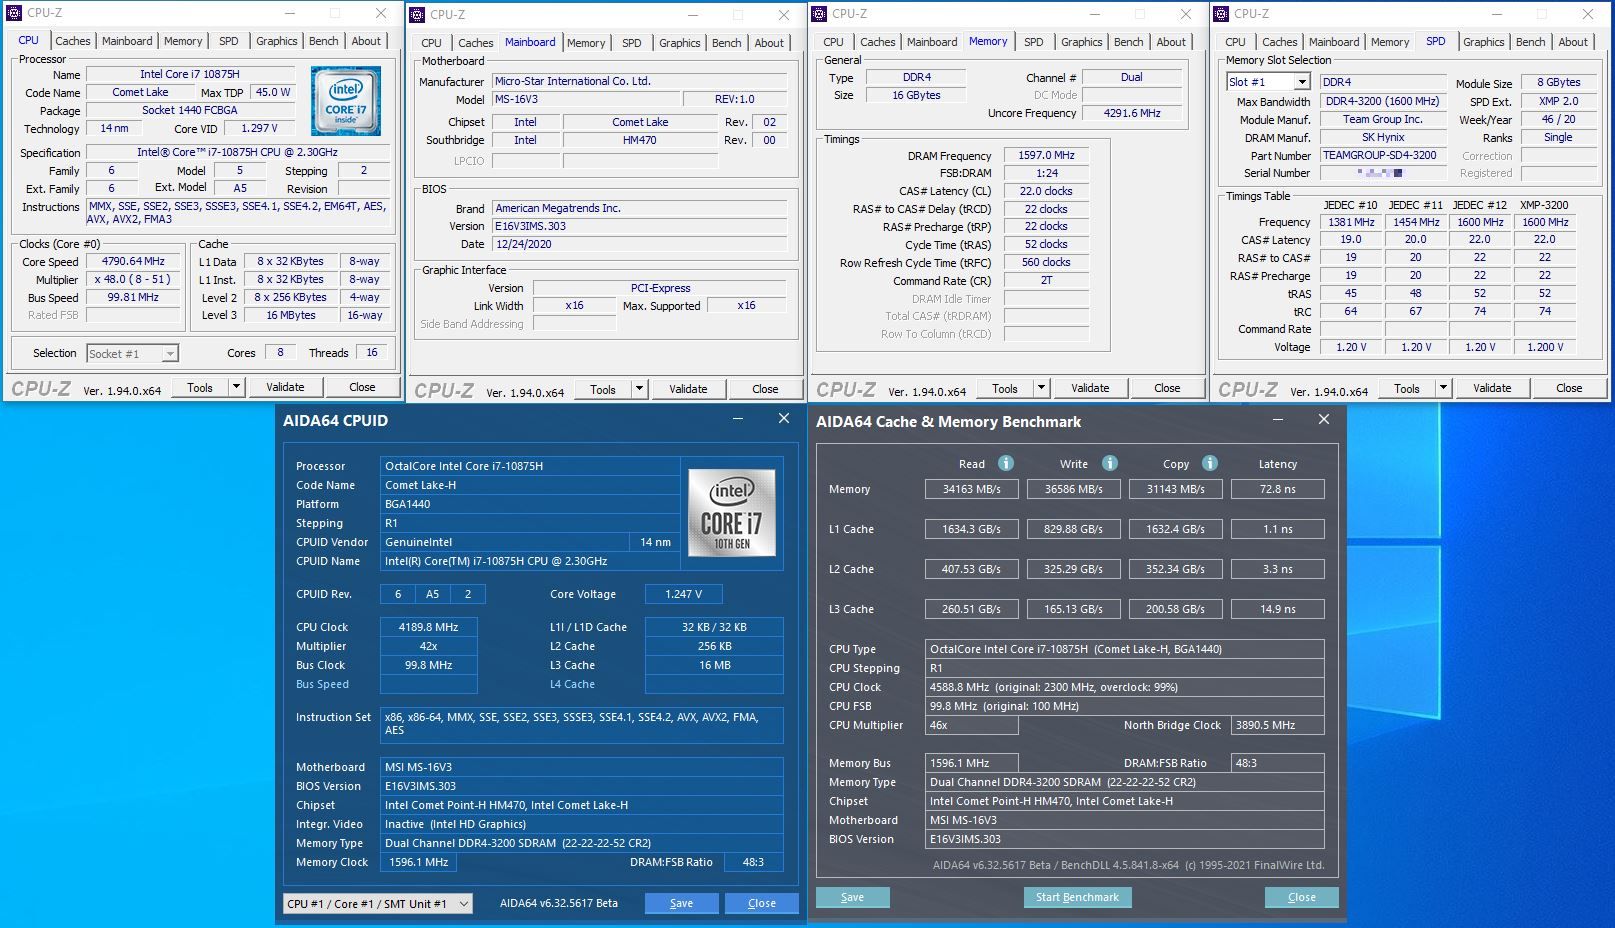Click the Tools button in the CPU-Z SPD window
This screenshot has width=1615, height=928.
point(1407,388)
